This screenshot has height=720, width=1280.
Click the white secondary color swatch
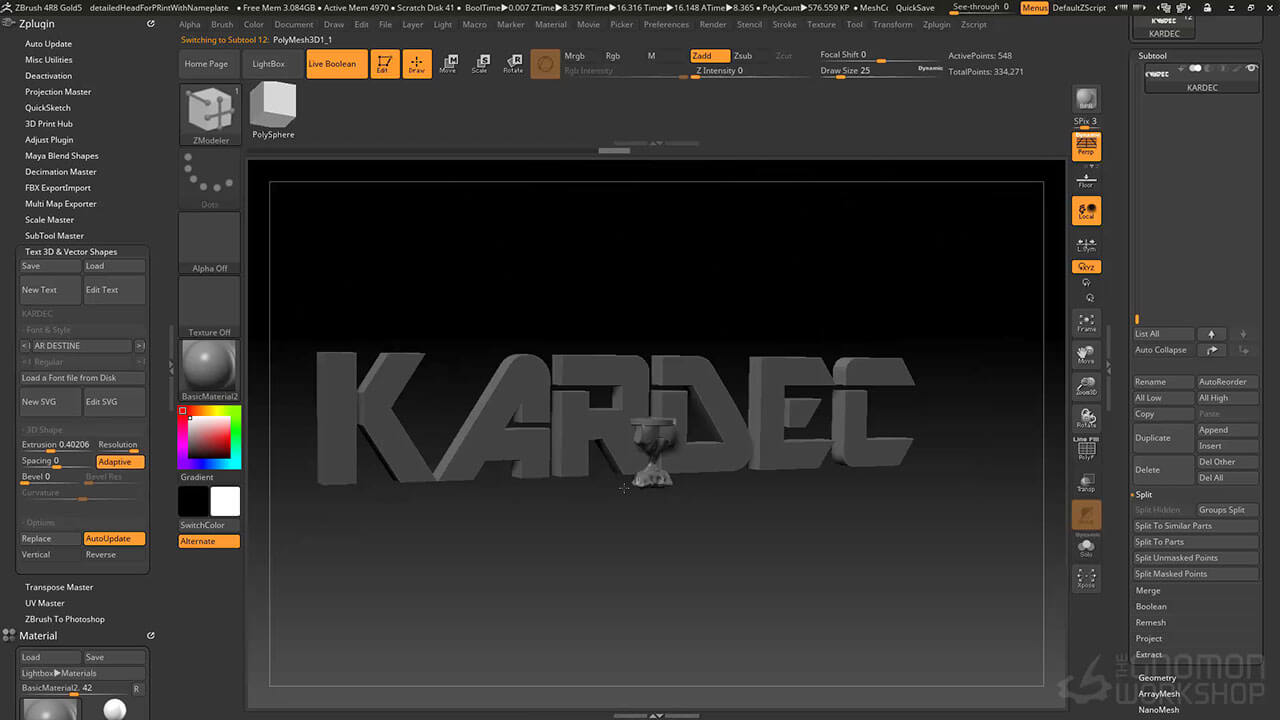coord(225,501)
